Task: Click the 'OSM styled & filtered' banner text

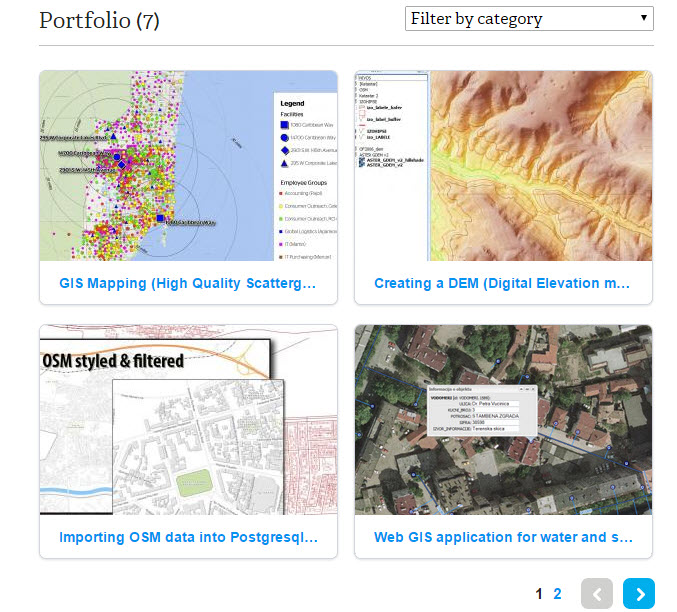Action: point(113,359)
